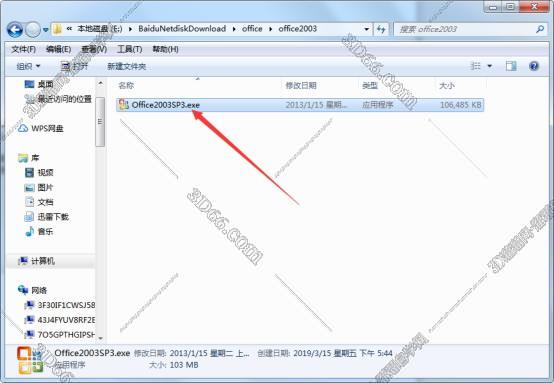Open the 文档 library
The height and width of the screenshot is (383, 554).
[x=45, y=202]
